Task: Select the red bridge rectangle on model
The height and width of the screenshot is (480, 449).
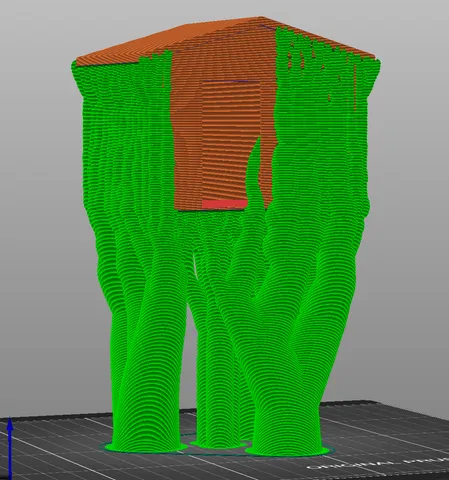Action: click(x=225, y=204)
